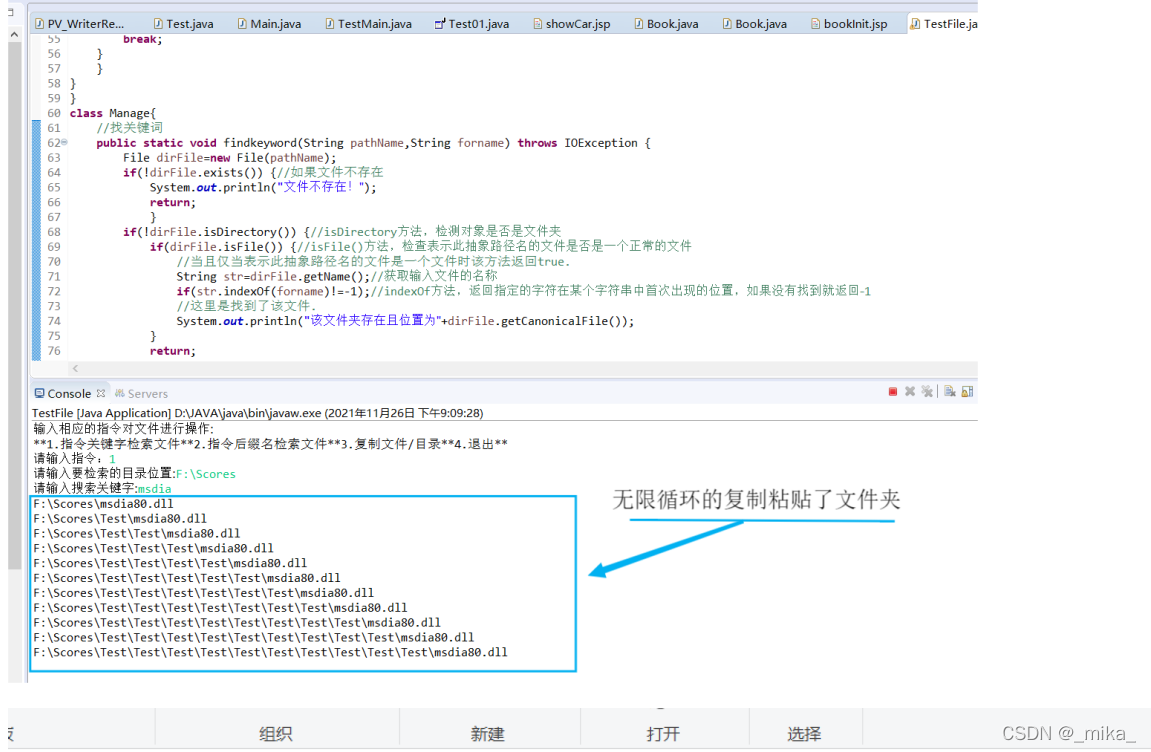The height and width of the screenshot is (752, 1151).
Task: Click the findkeyword method declaration line
Action: [373, 143]
